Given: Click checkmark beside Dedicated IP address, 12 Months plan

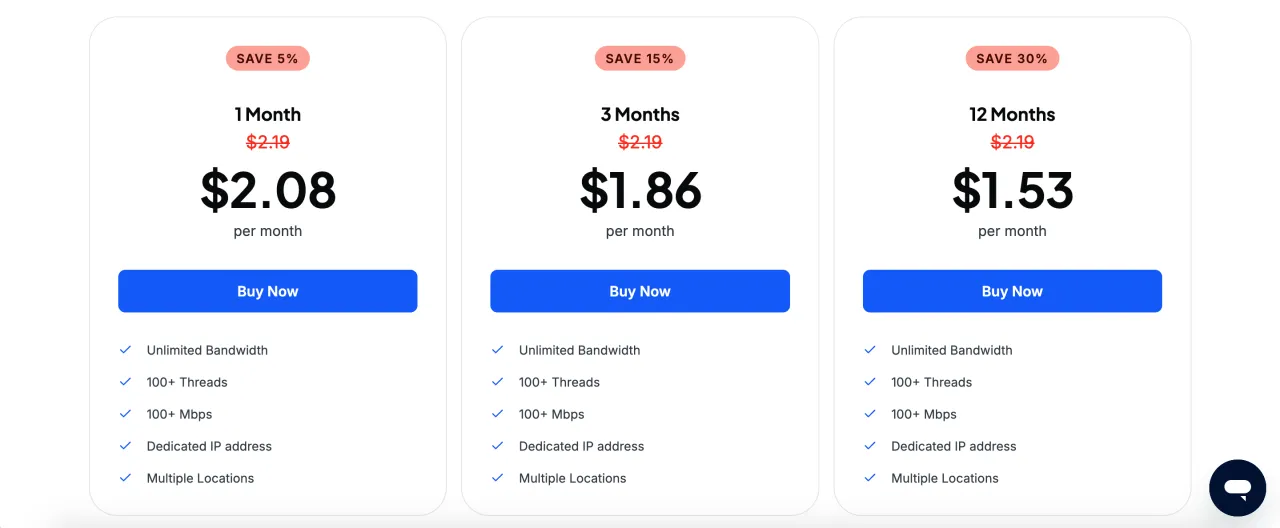Looking at the screenshot, I should tap(870, 446).
